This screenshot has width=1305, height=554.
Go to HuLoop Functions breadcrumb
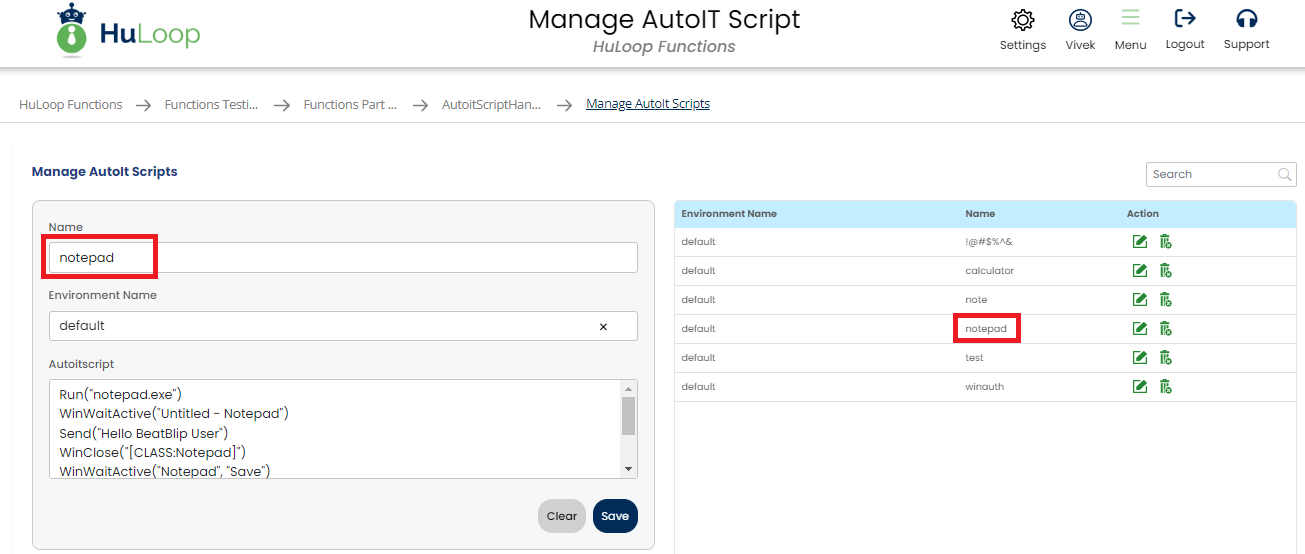(x=71, y=104)
